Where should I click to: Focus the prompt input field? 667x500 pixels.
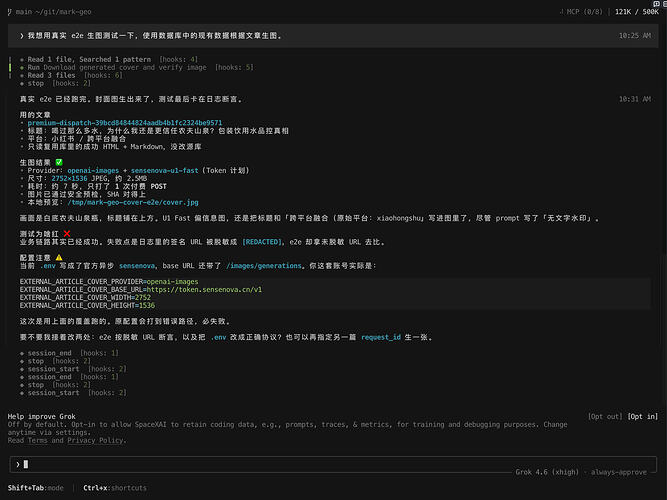[333, 464]
